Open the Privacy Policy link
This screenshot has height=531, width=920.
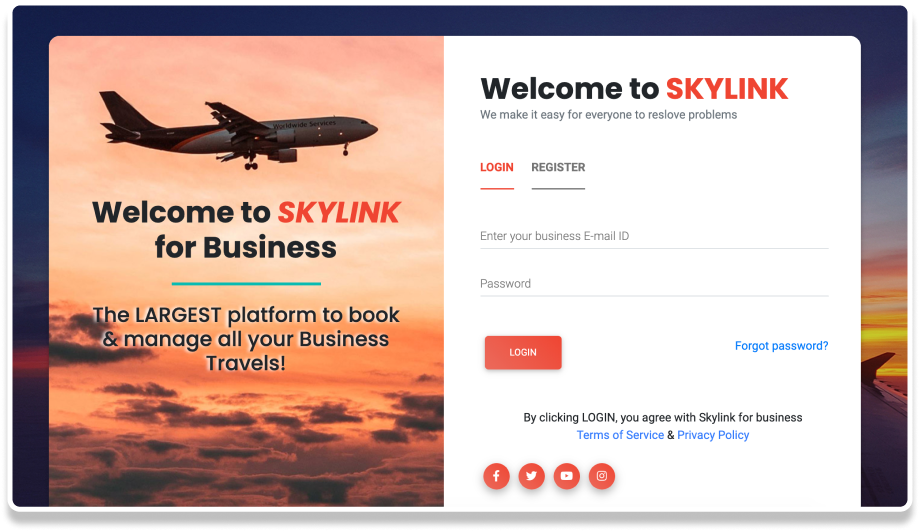[713, 435]
